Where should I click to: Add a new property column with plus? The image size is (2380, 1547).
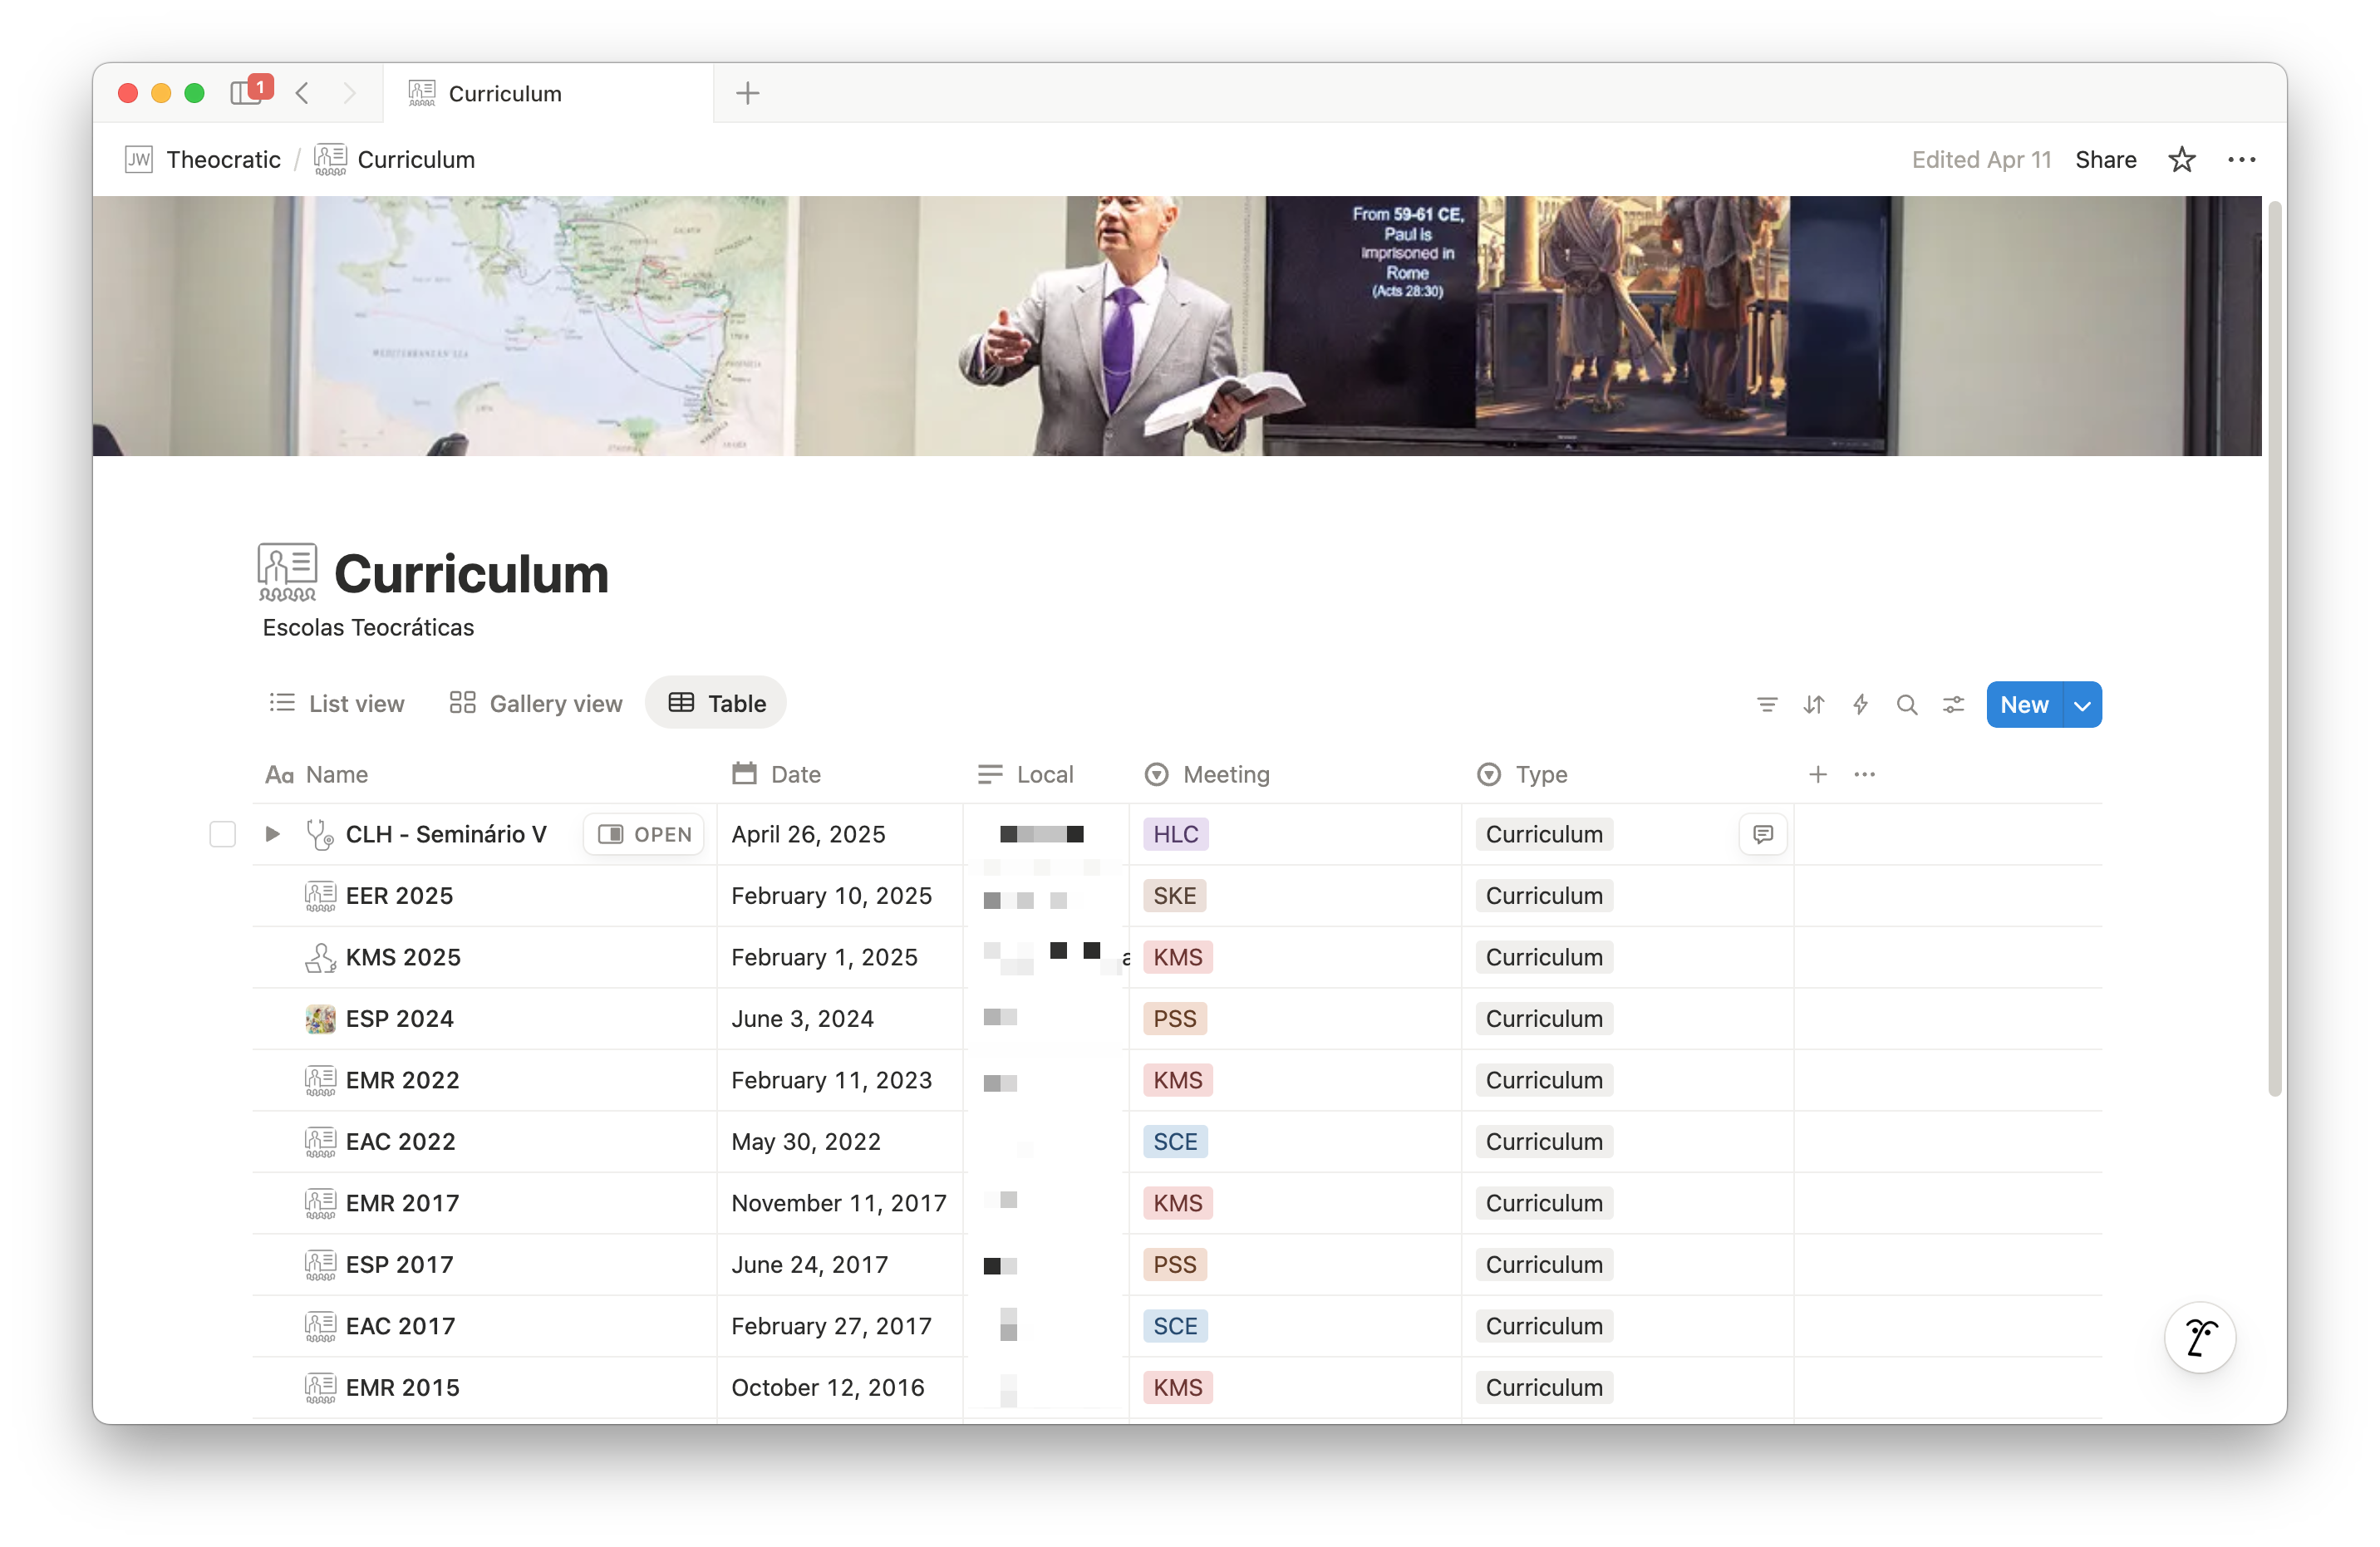point(1817,775)
